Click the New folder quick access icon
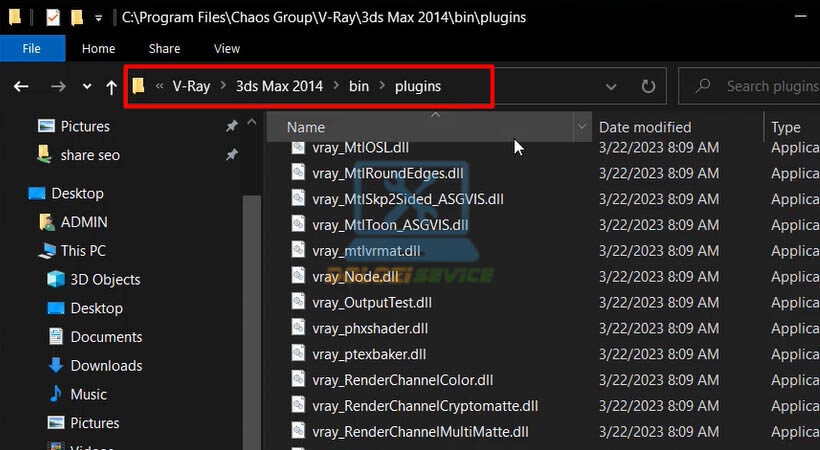The image size is (820, 450). (77, 17)
